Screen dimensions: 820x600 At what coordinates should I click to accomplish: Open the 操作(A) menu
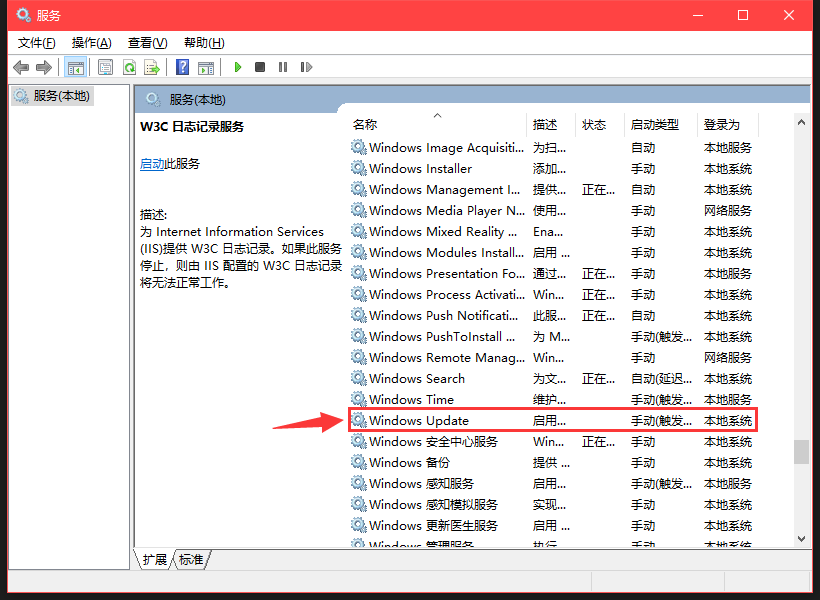click(92, 43)
